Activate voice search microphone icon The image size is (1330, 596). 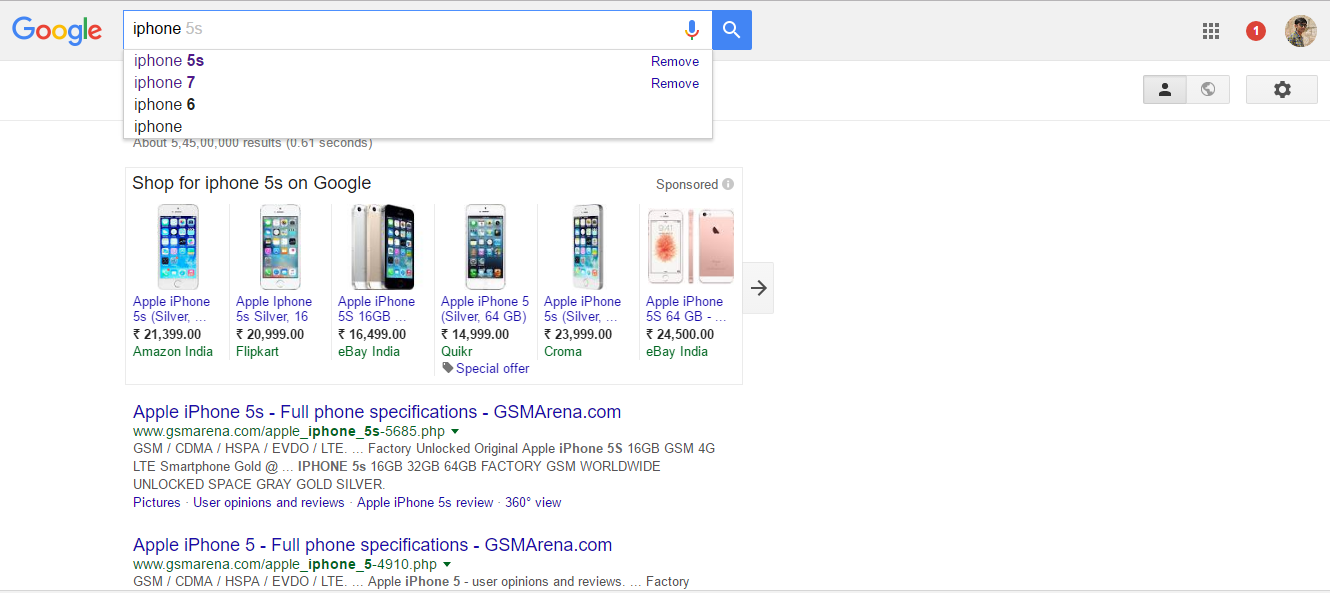692,30
